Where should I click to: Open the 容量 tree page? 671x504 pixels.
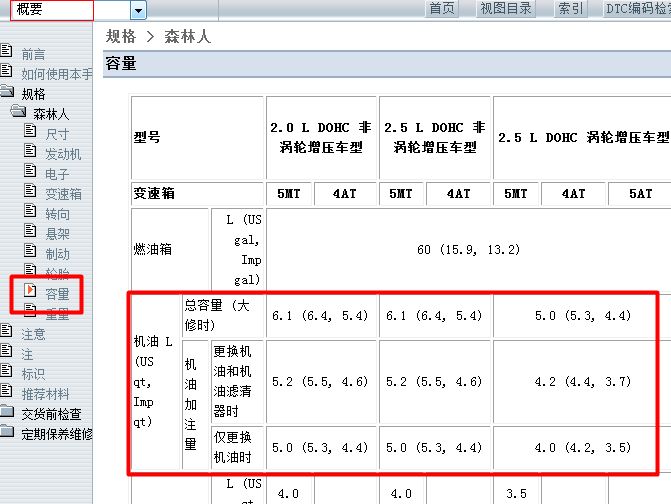tap(57, 294)
